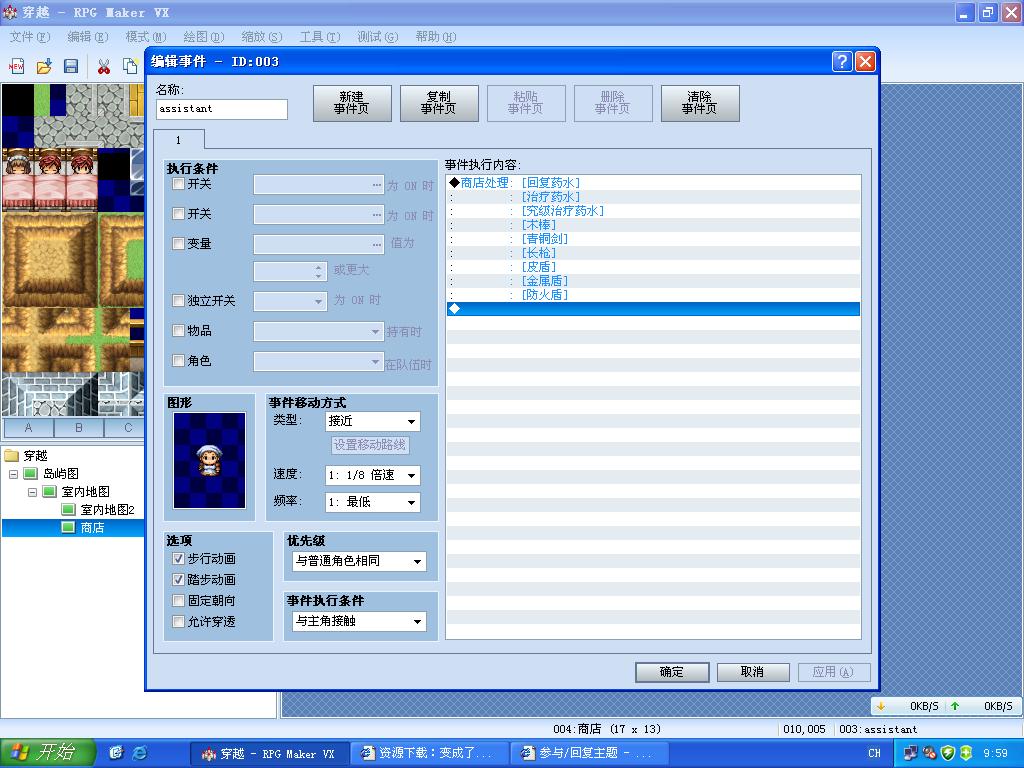Viewport: 1024px width, 768px height.
Task: Collapse the 室内地图 tree node
Action: click(32, 492)
